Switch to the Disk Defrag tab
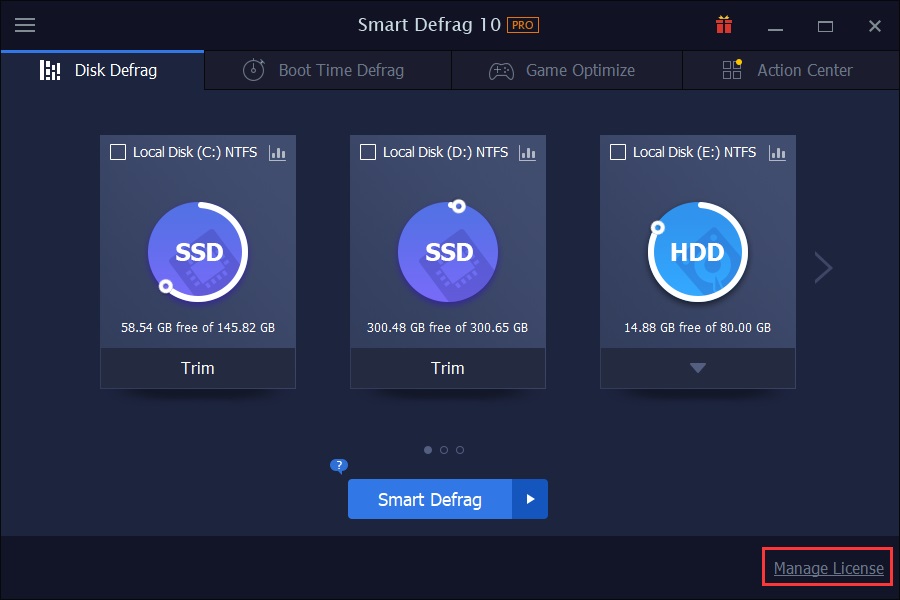This screenshot has height=600, width=900. click(102, 70)
